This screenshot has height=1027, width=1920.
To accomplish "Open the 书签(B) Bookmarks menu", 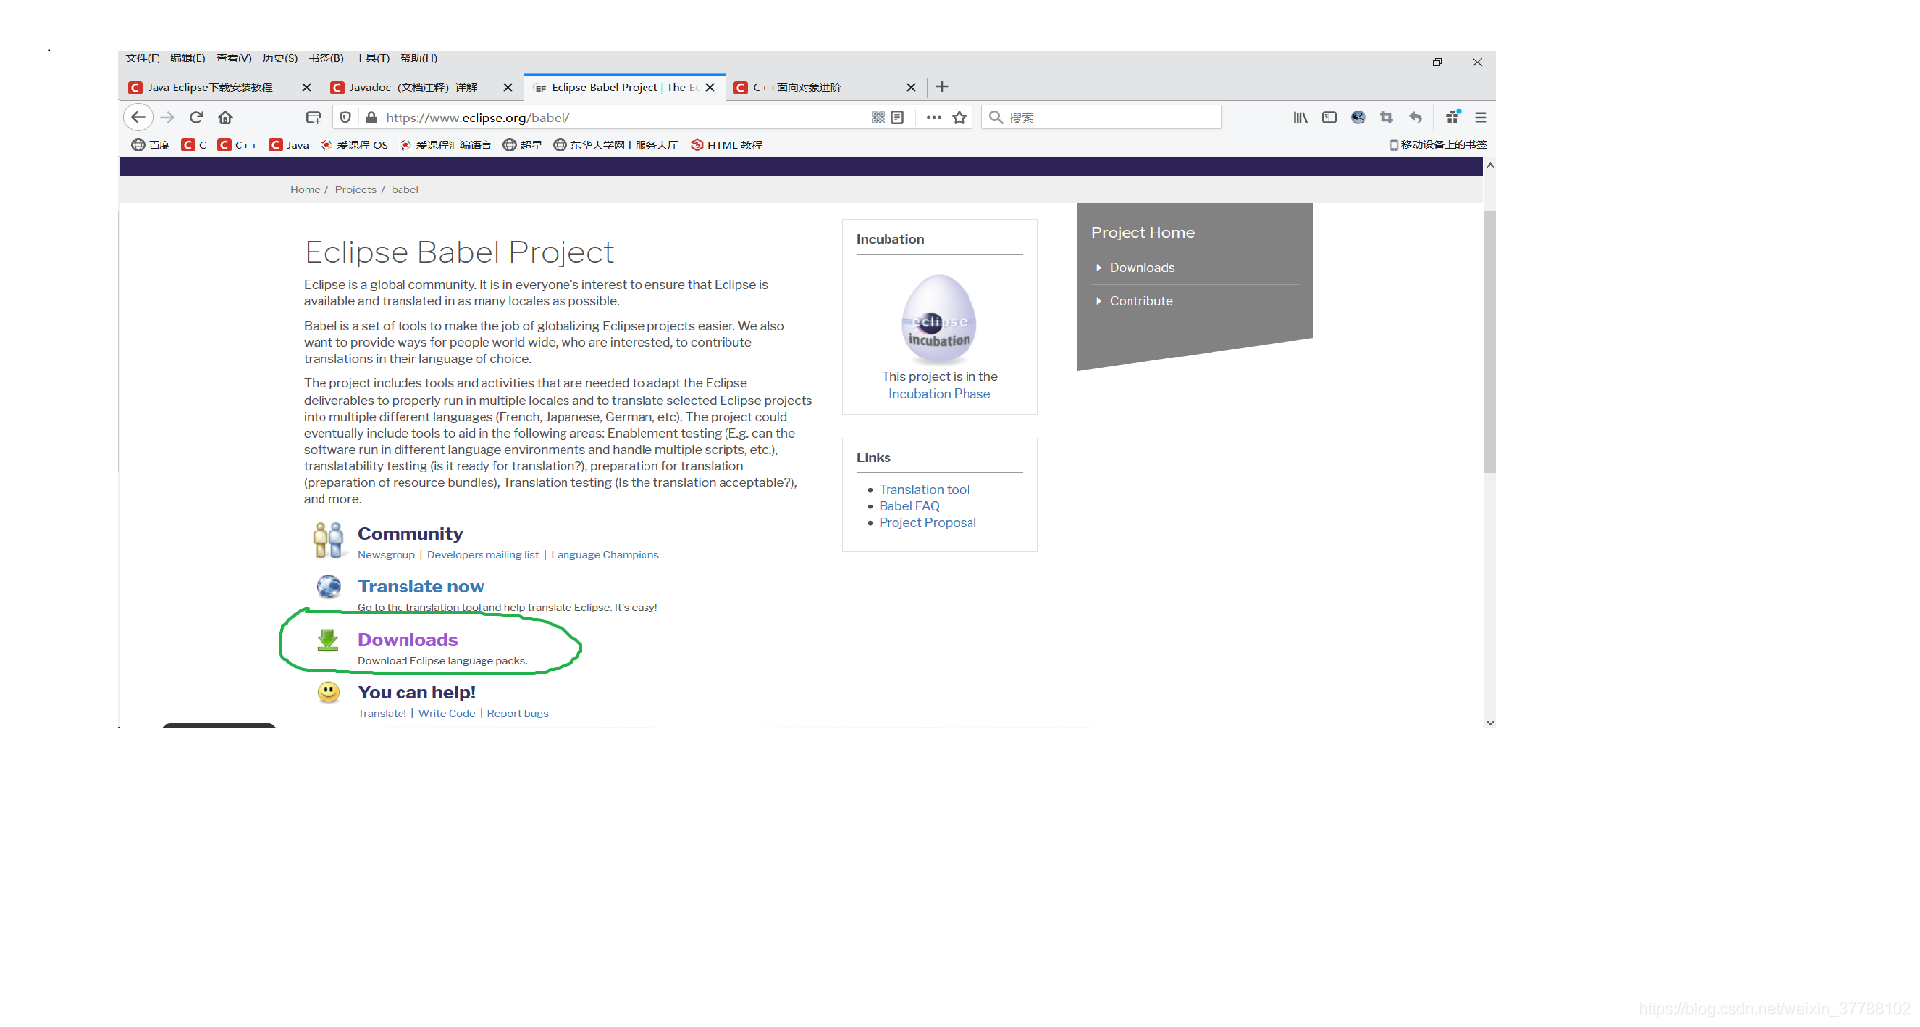I will click(326, 58).
